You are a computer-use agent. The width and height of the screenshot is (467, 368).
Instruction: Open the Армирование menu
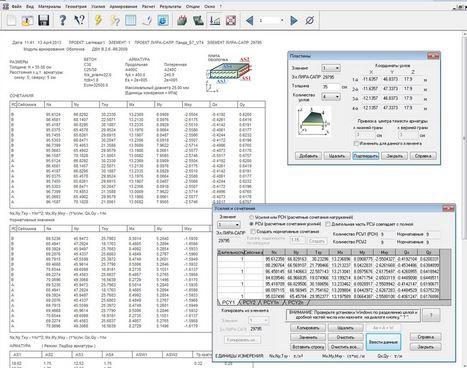tap(123, 6)
